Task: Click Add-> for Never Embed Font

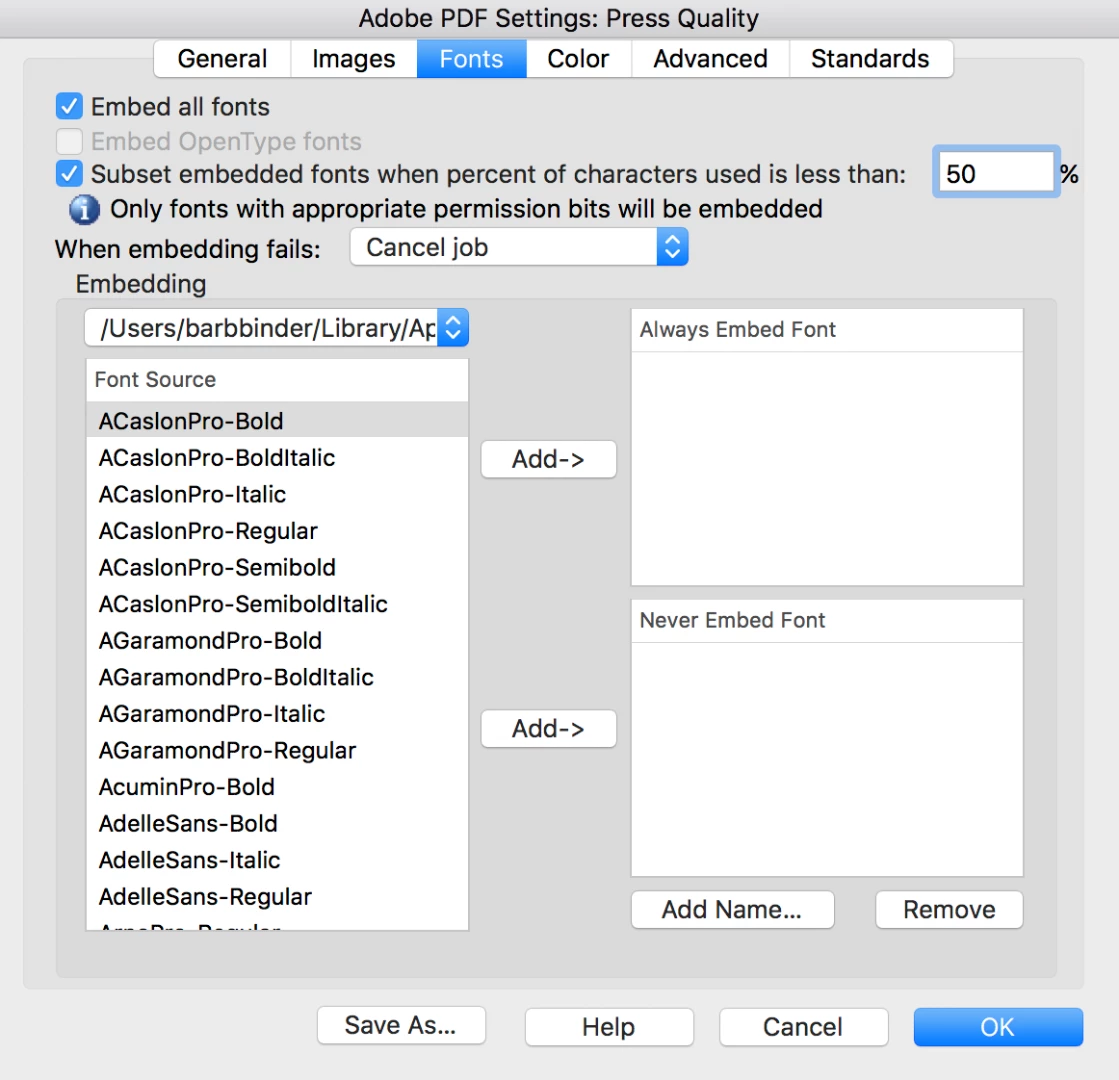Action: click(x=548, y=729)
